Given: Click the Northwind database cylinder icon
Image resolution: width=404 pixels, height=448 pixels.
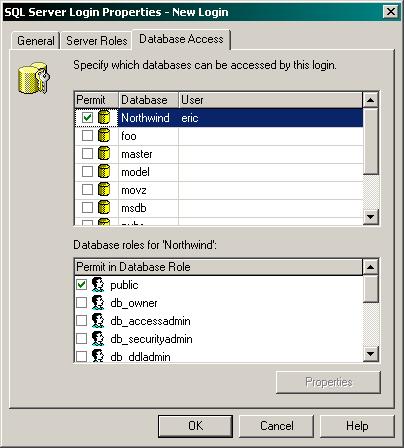Looking at the screenshot, I should tap(104, 117).
